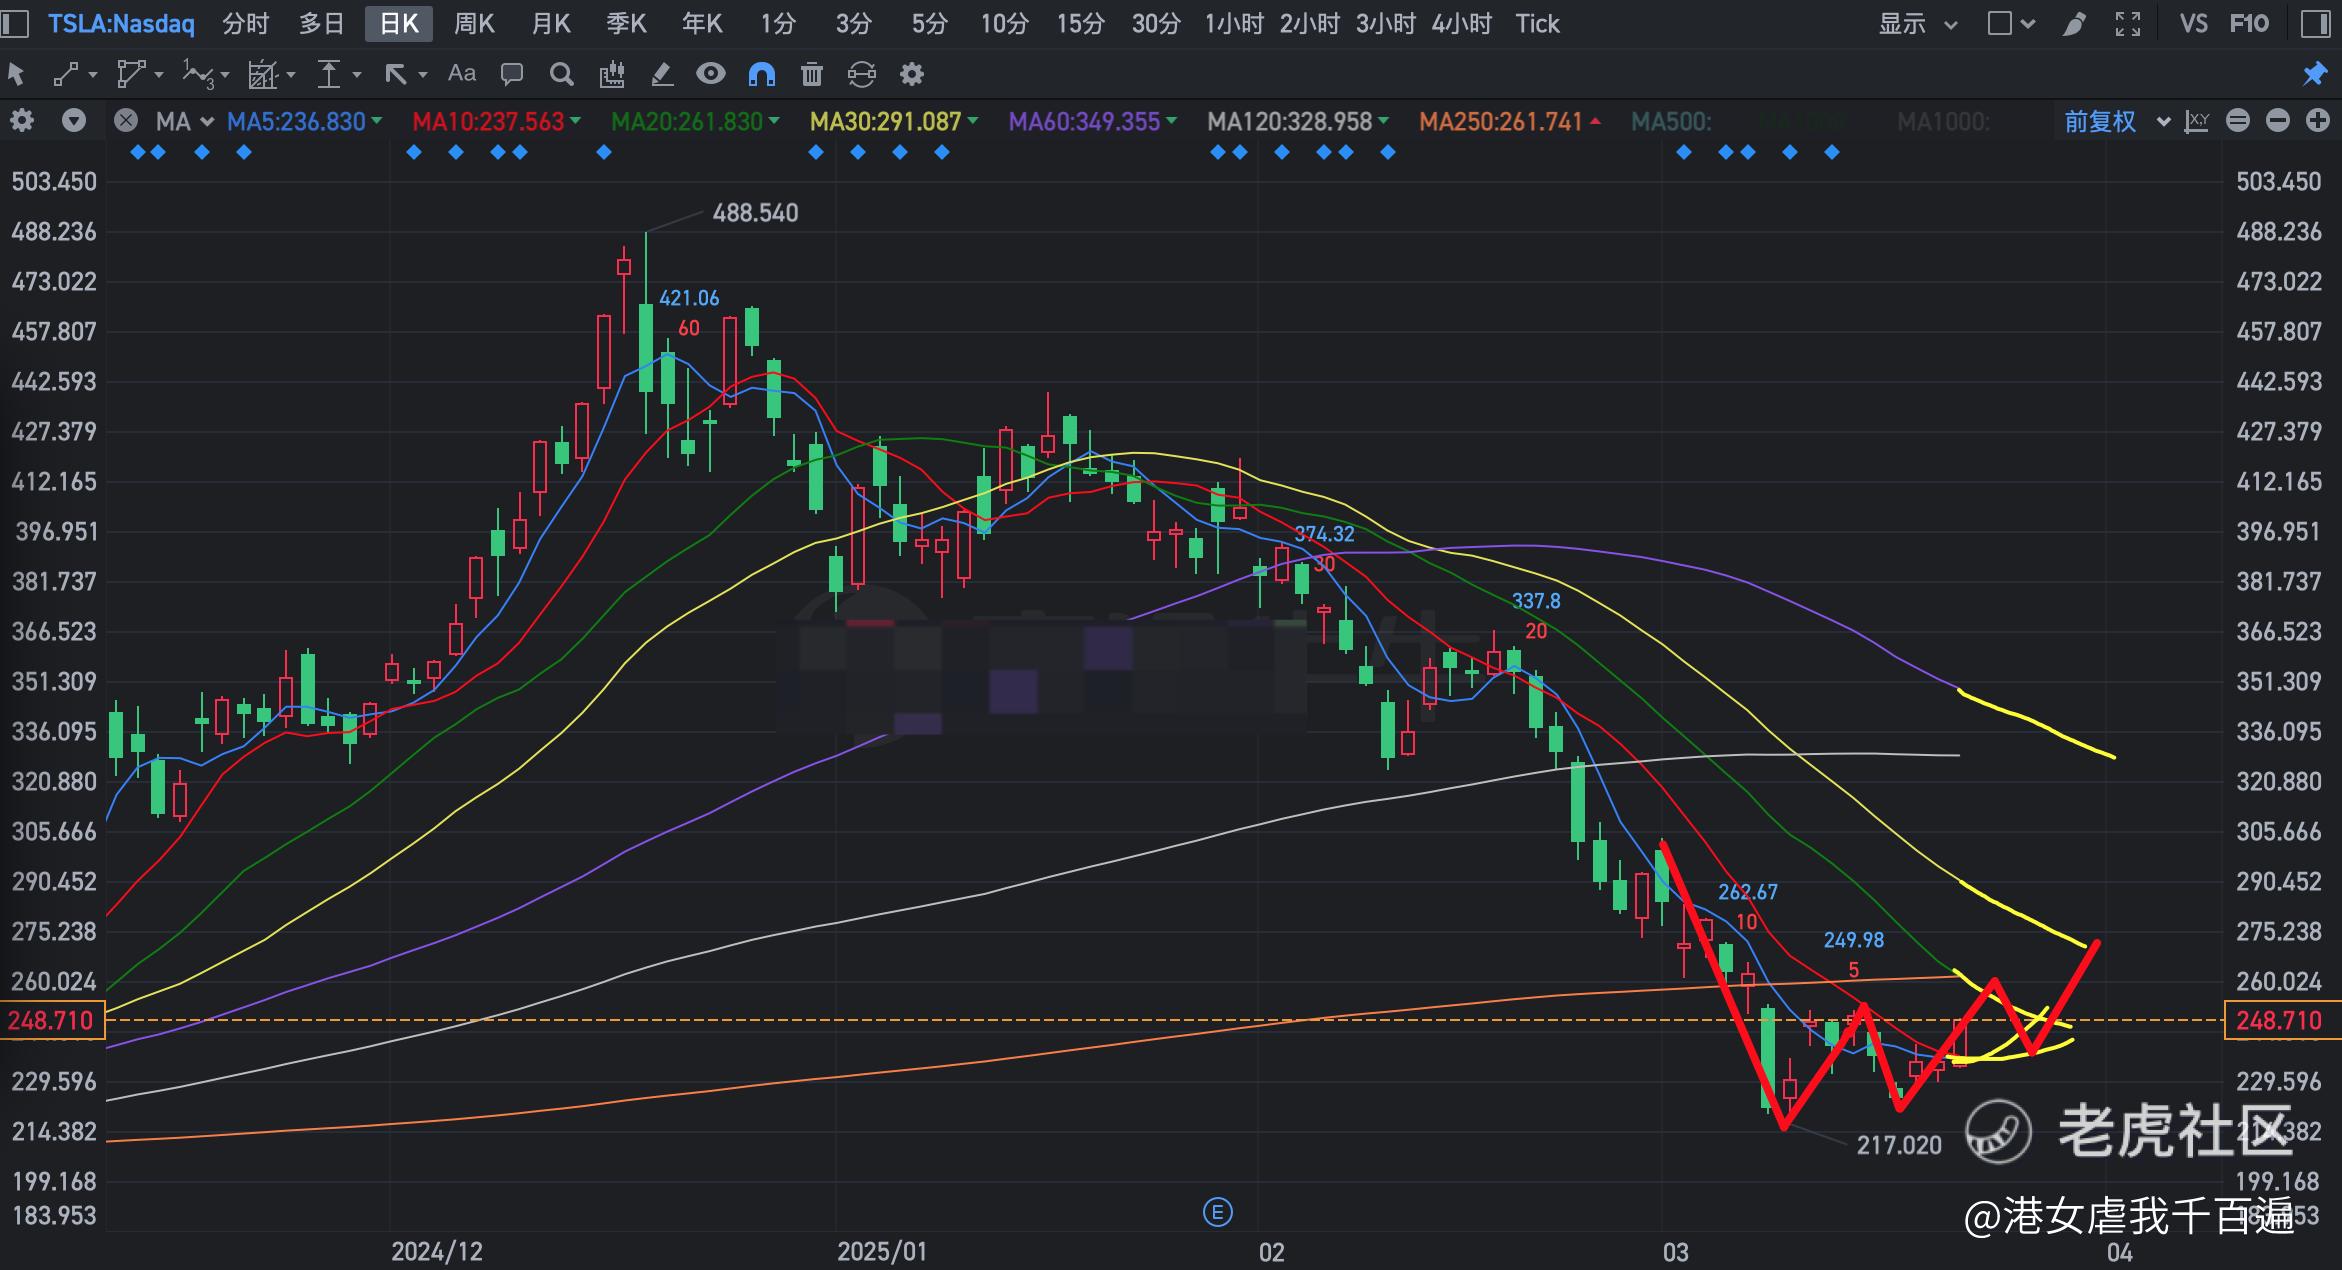Open the MA60 line options arrow
2342x1270 pixels.
point(1172,121)
